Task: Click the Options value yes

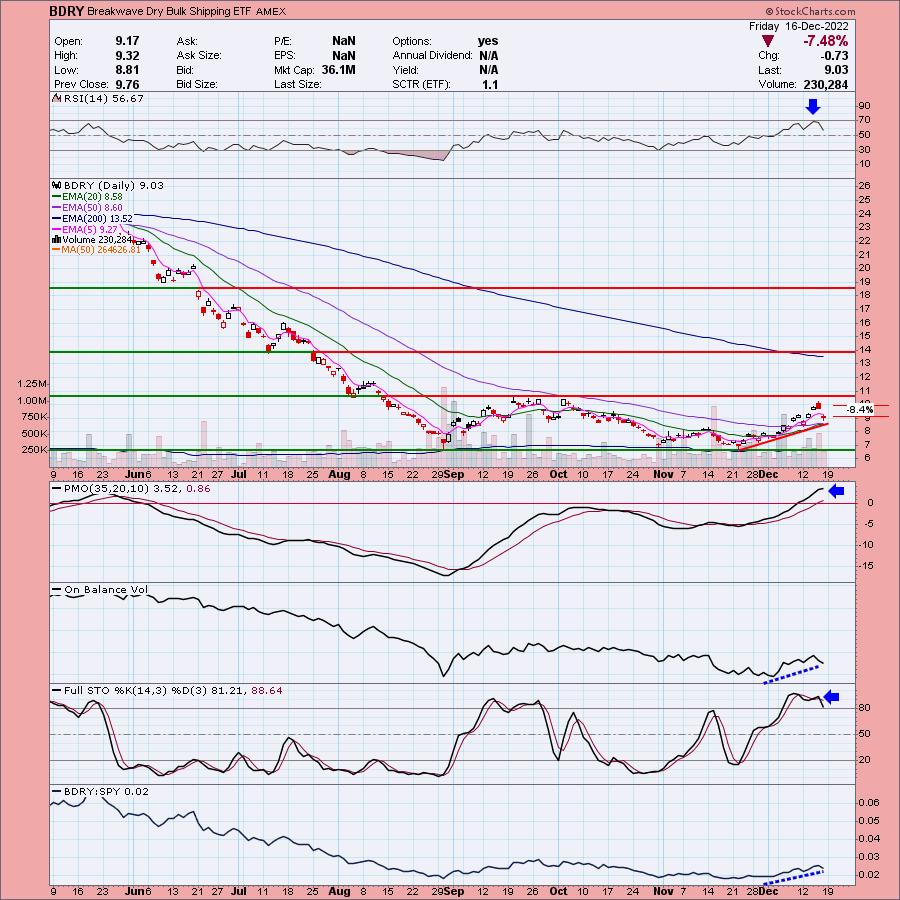Action: click(488, 41)
